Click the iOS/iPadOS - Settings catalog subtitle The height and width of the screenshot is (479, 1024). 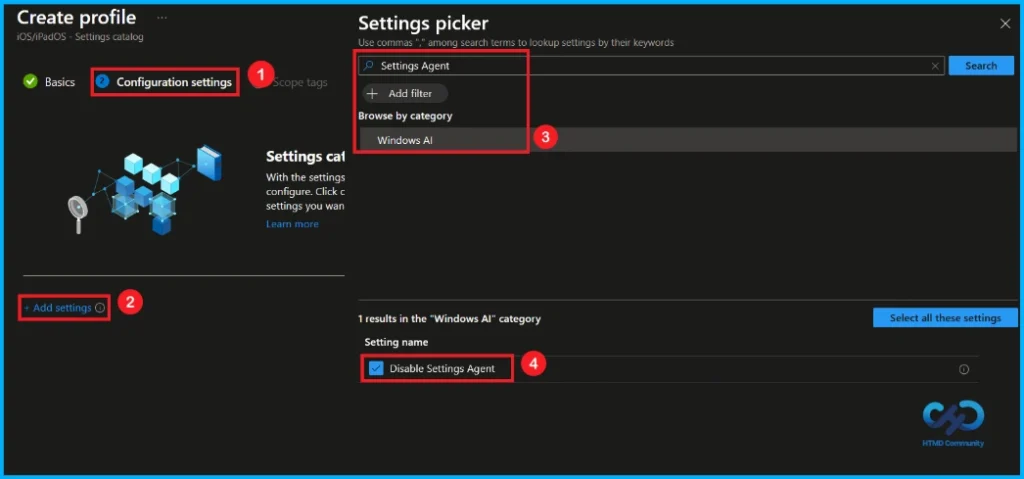pos(80,37)
